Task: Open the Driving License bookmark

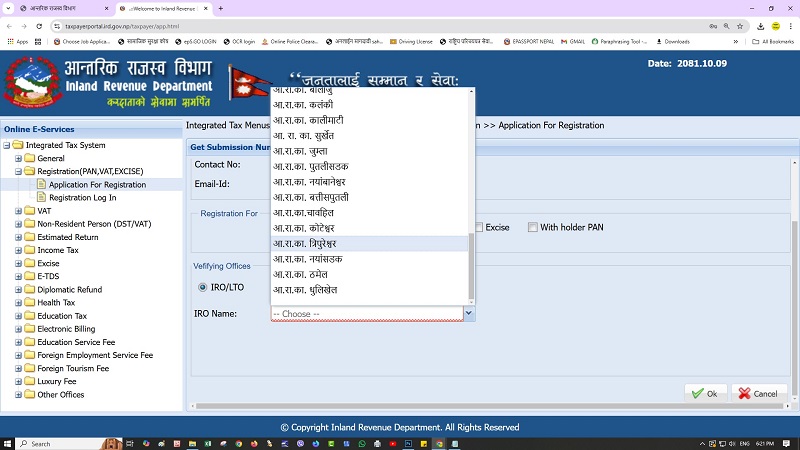Action: (x=411, y=42)
